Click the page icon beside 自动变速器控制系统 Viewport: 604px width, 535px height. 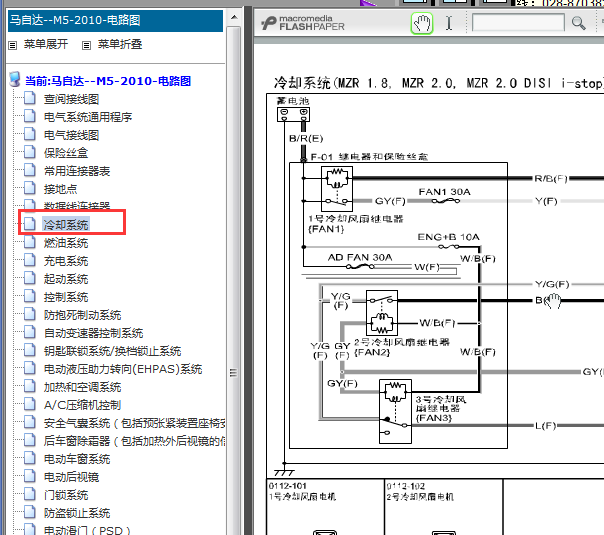30,332
